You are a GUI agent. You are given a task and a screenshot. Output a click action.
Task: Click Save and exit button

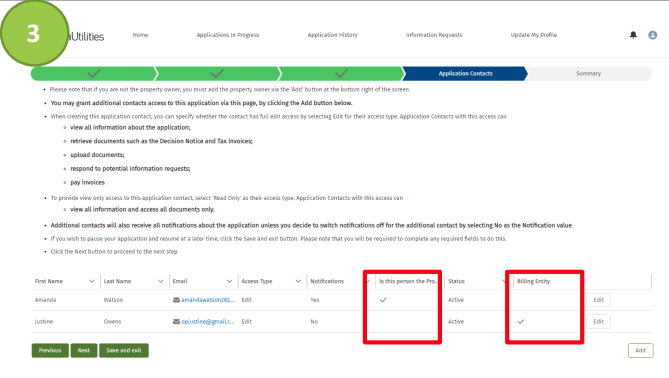124,350
